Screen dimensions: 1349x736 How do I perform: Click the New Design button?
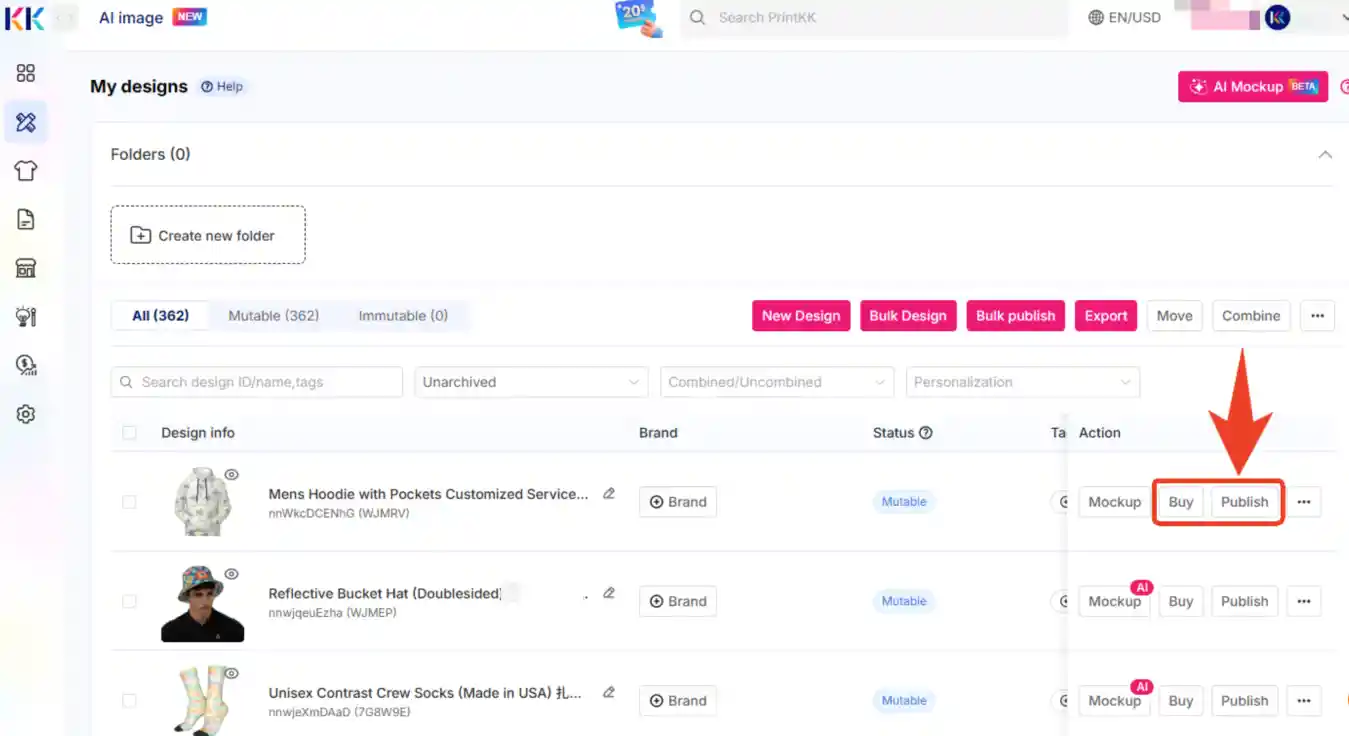801,316
